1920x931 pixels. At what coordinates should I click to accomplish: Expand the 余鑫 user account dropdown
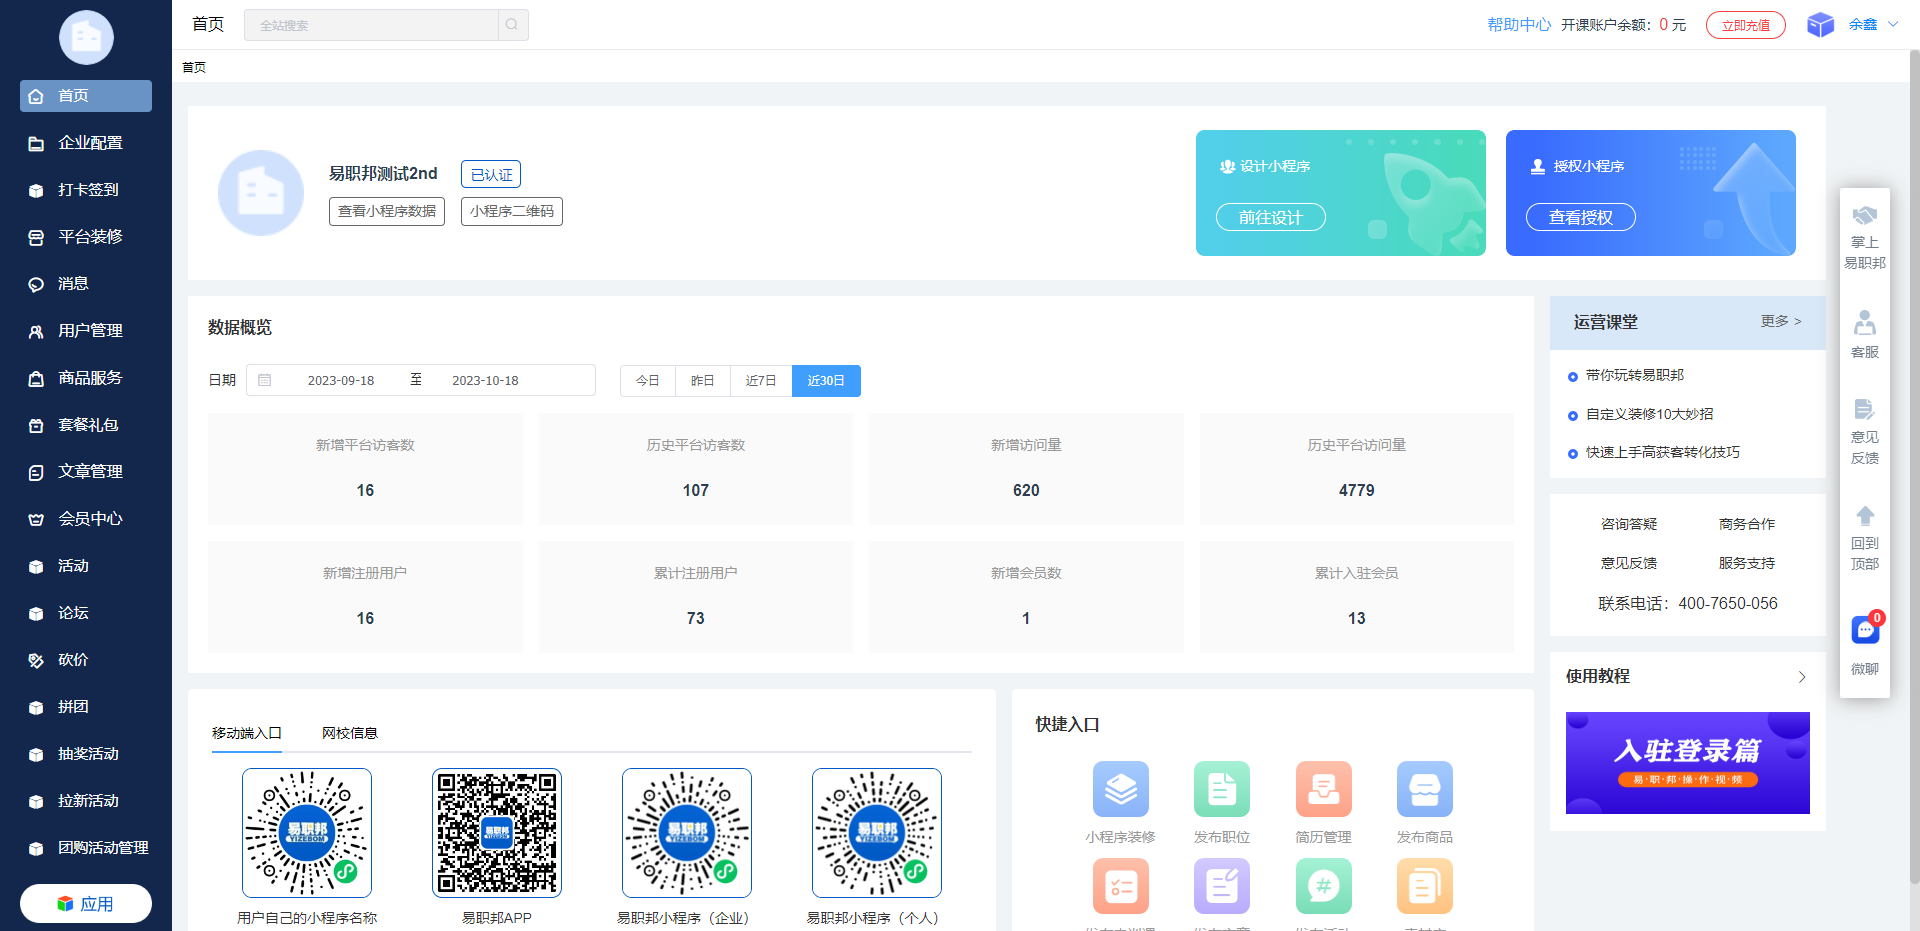[1871, 25]
